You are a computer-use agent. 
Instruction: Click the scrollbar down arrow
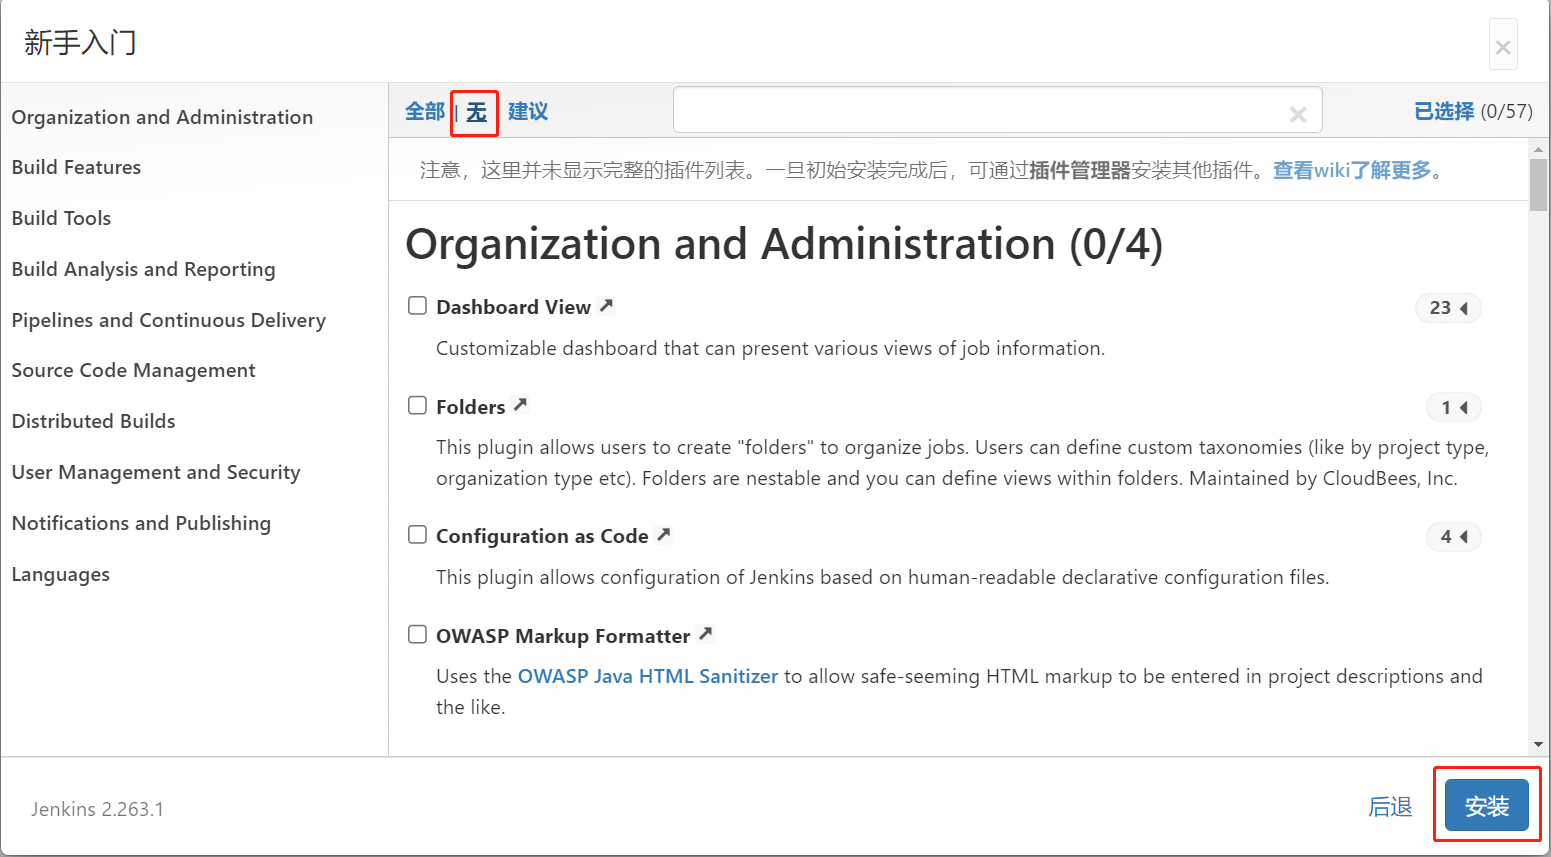[x=1538, y=745]
